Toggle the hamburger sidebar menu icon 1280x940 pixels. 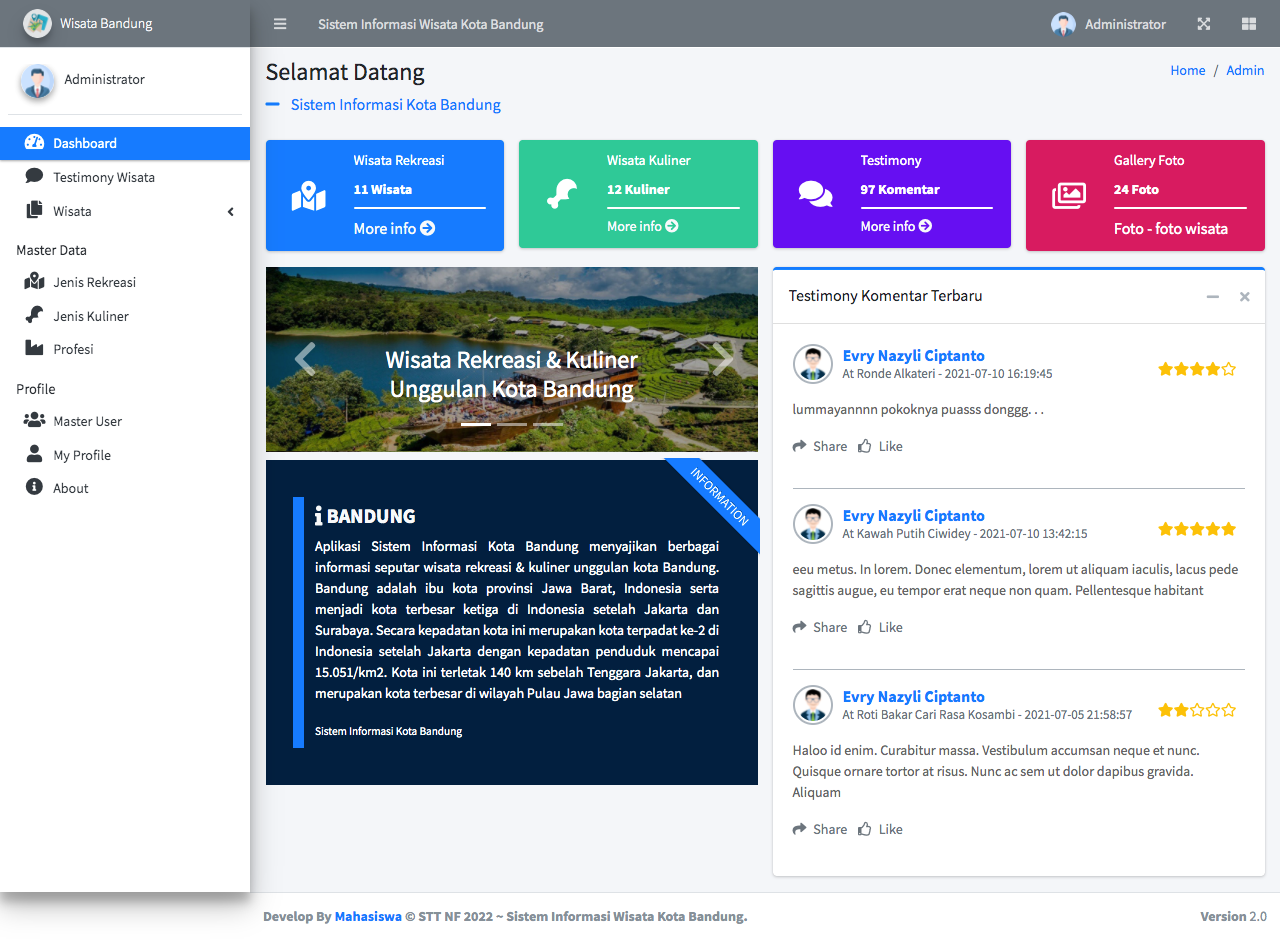pyautogui.click(x=280, y=24)
